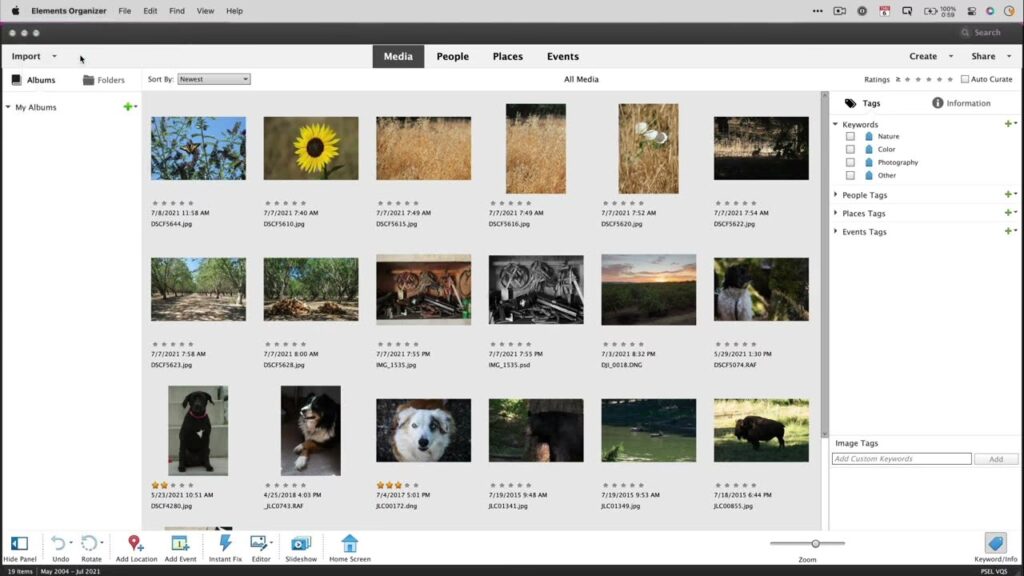Click the Import button
The width and height of the screenshot is (1024, 576).
[x=26, y=57]
